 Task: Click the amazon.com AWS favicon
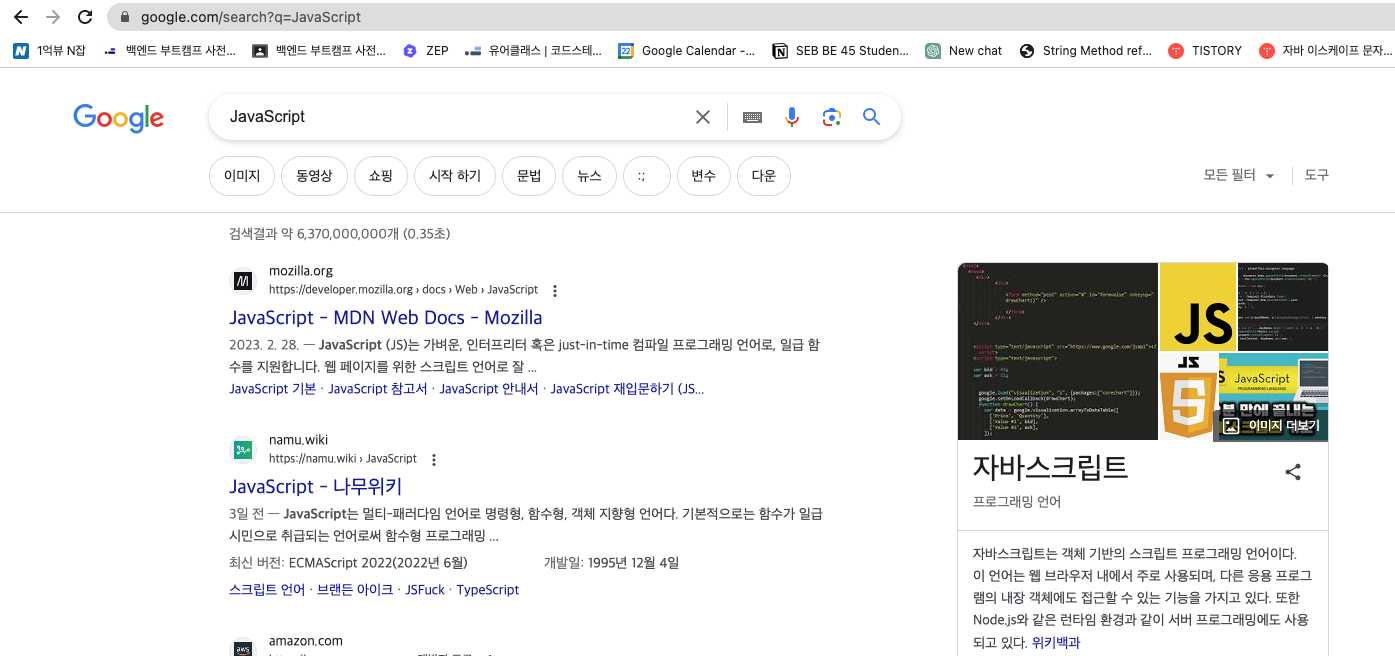[243, 648]
